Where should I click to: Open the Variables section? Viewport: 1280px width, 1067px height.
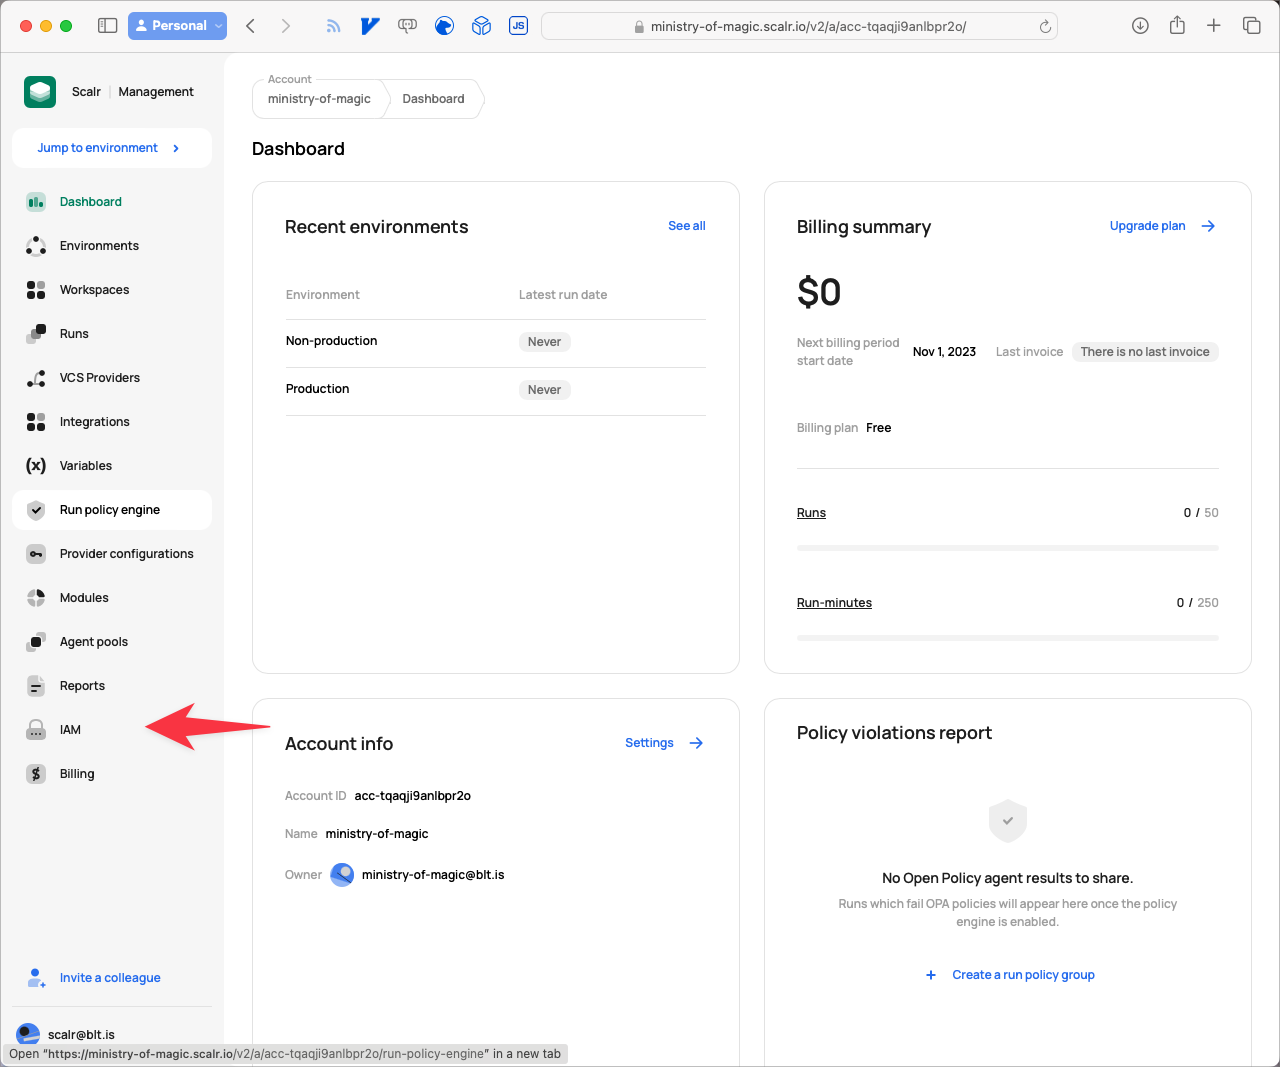click(x=86, y=466)
